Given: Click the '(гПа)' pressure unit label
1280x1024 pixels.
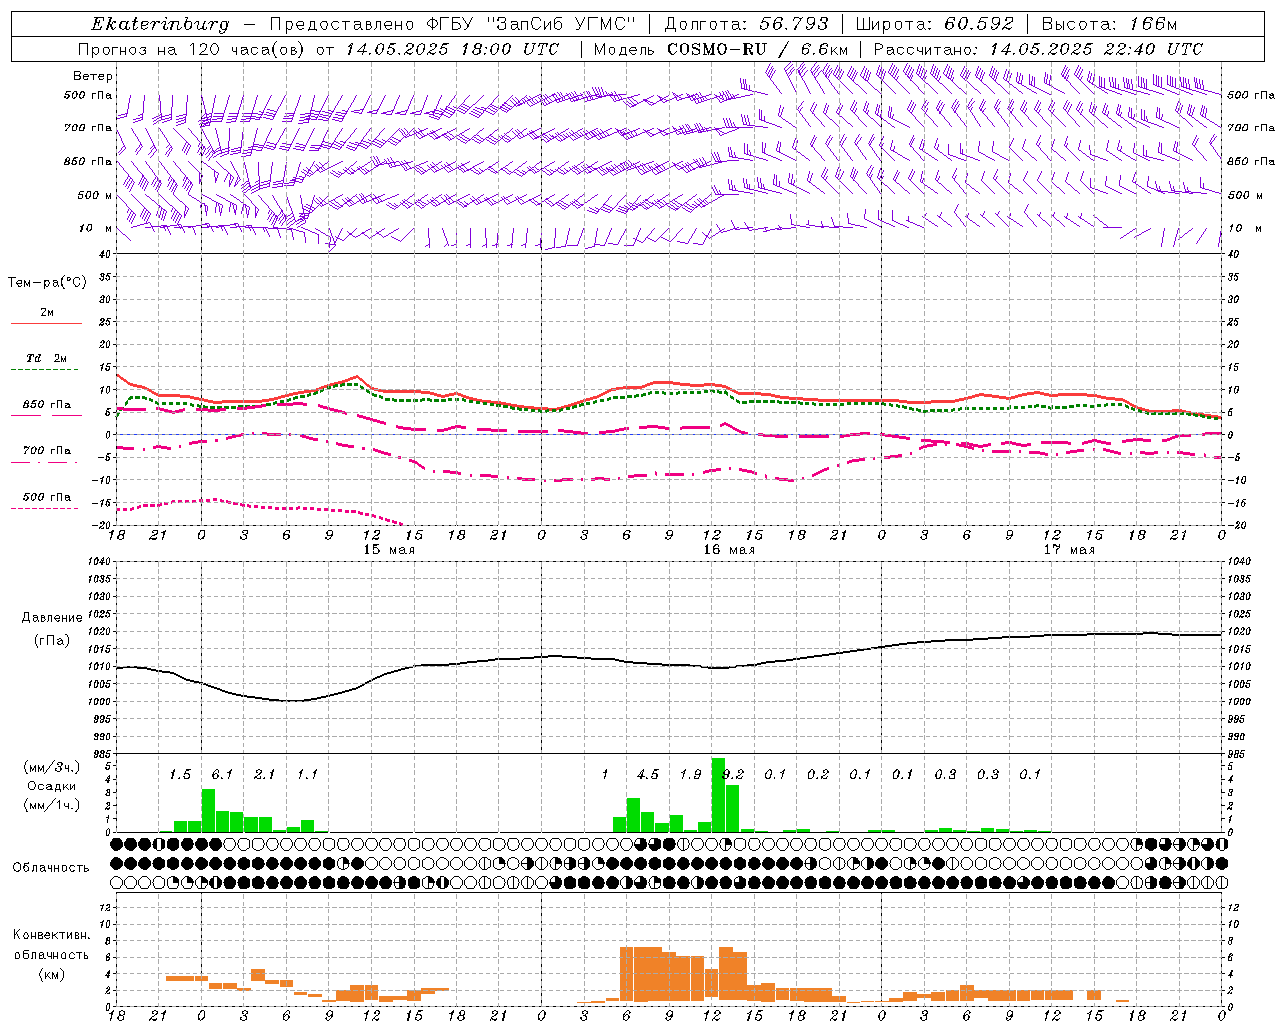Looking at the screenshot, I should point(52,641).
